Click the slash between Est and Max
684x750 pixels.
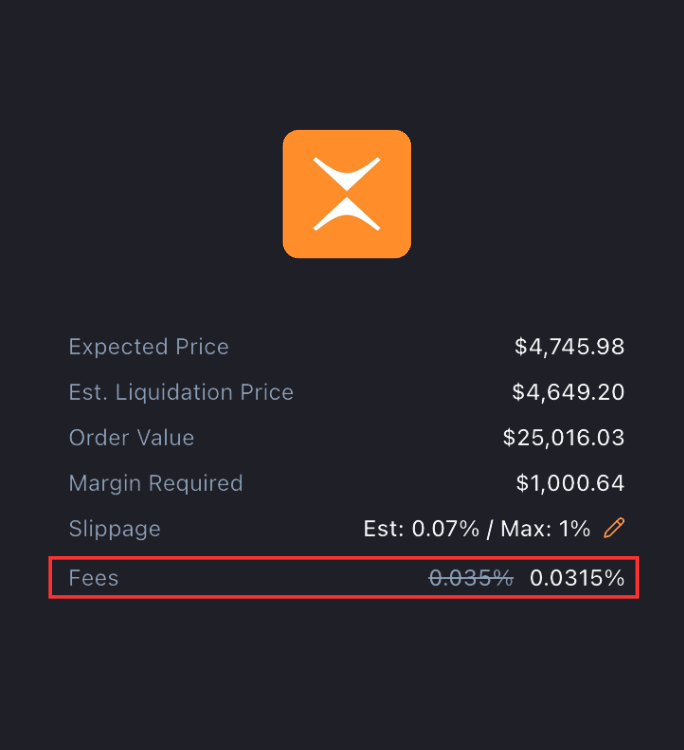[x=489, y=529]
